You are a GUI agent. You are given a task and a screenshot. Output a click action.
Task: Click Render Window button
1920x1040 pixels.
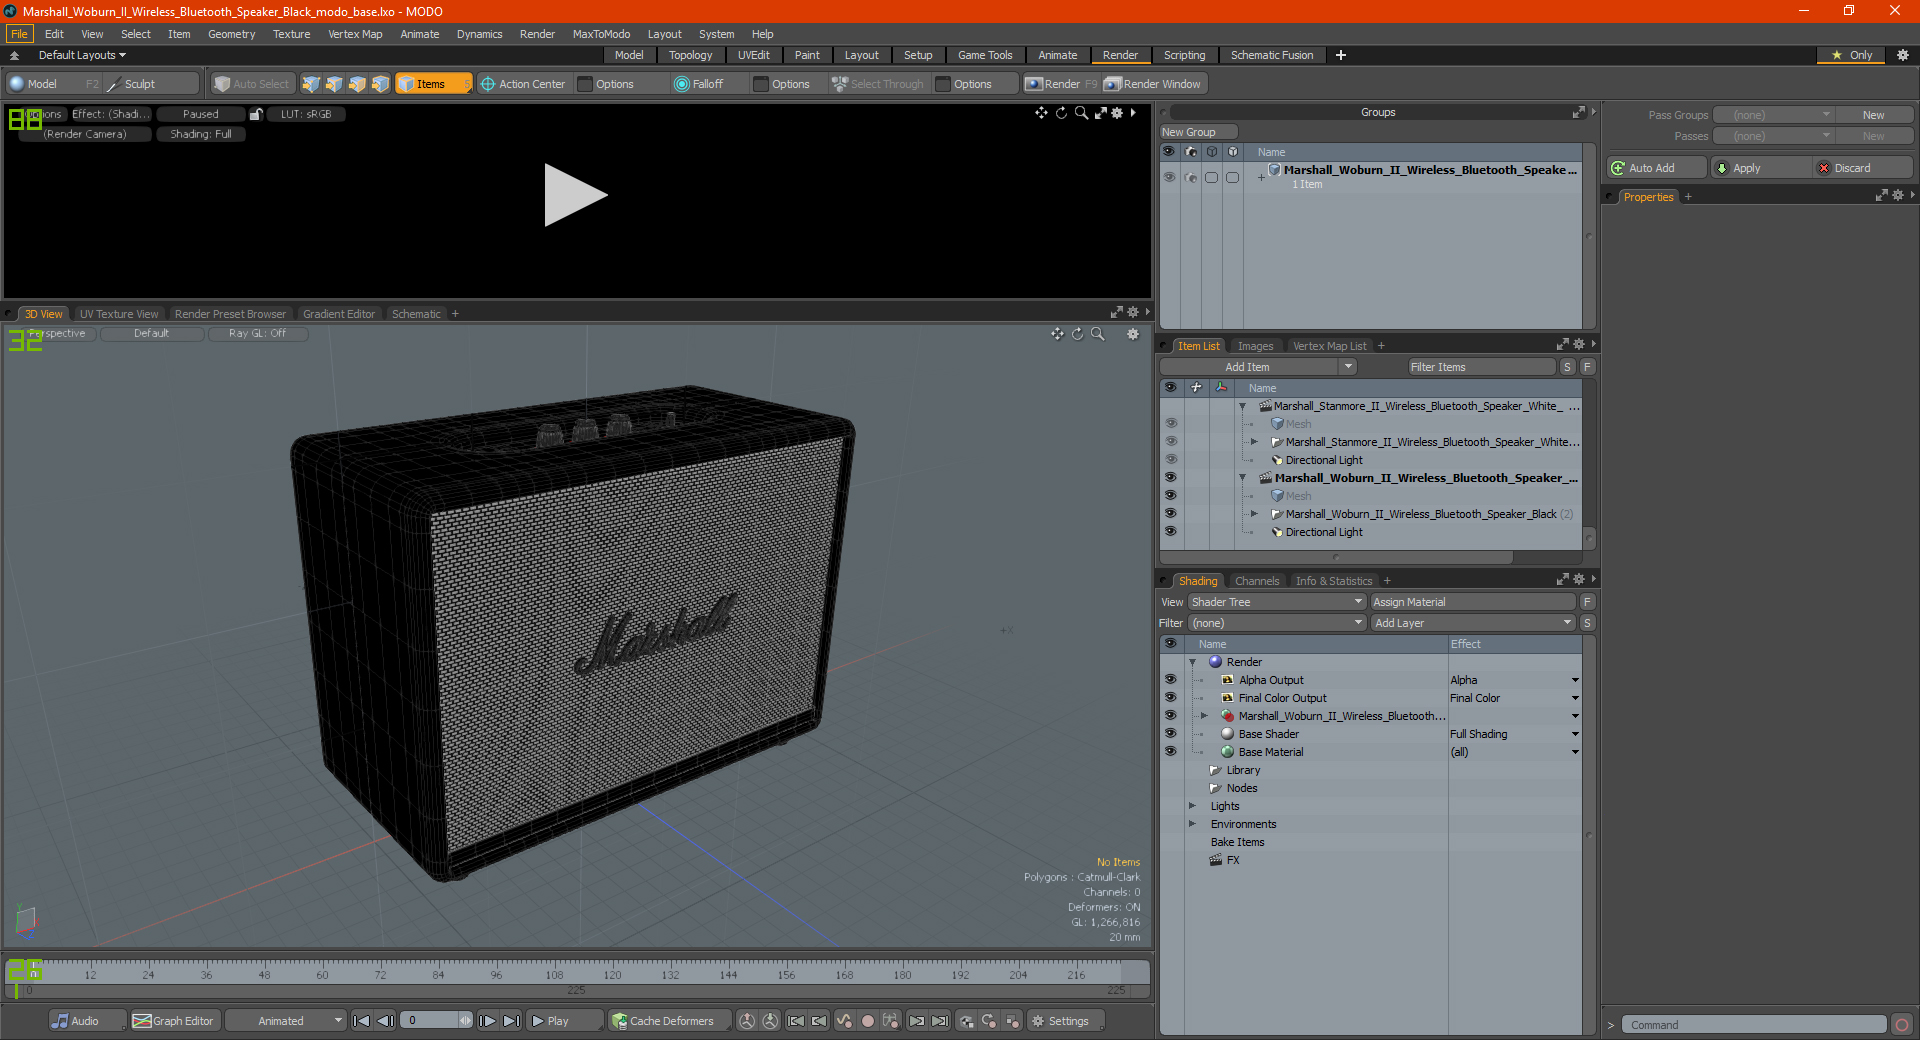click(x=1153, y=84)
